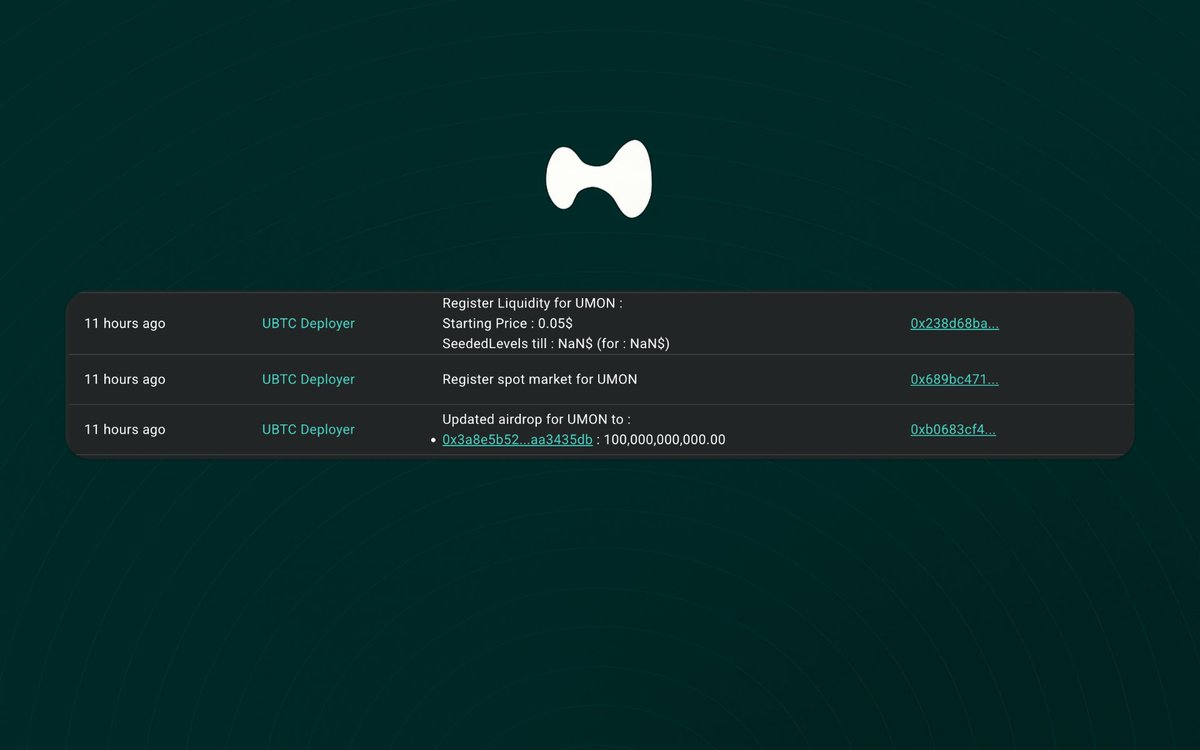Viewport: 1200px width, 750px height.
Task: Click UBTC Deployer in Updated airdrop row
Action: click(x=308, y=429)
